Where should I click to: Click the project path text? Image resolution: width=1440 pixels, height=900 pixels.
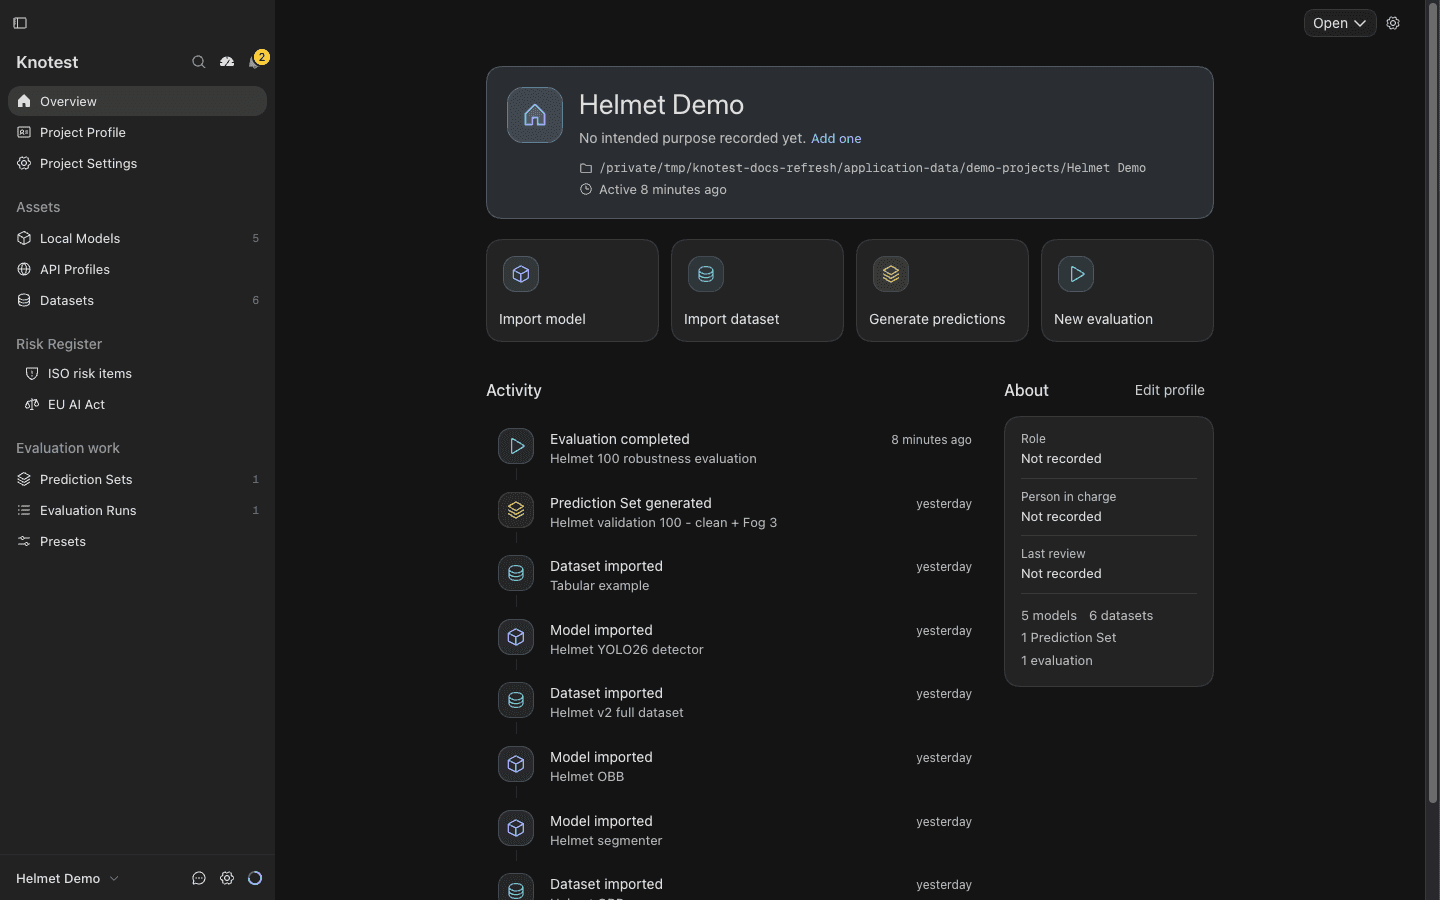872,168
